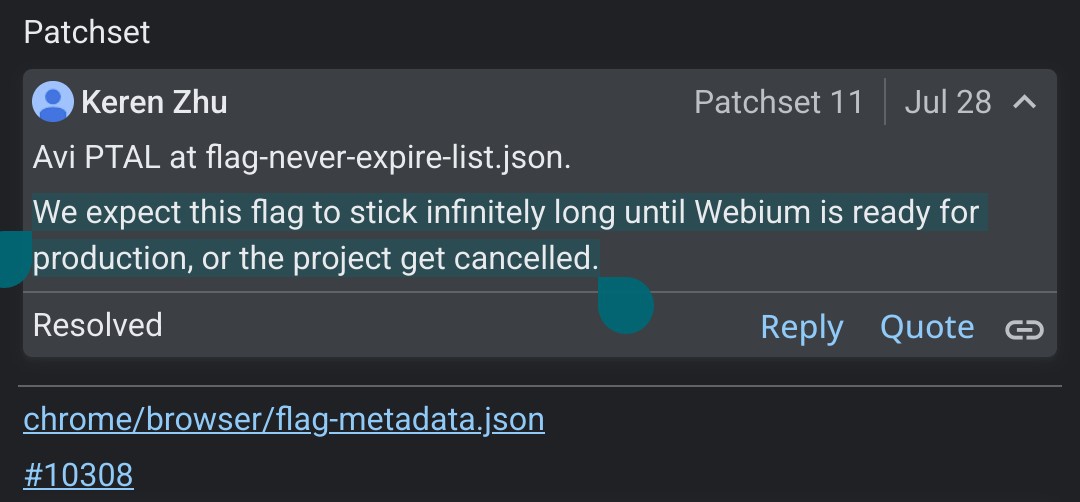This screenshot has height=502, width=1080.
Task: Open chrome/browser/flag-metadata.json file link
Action: pos(284,419)
